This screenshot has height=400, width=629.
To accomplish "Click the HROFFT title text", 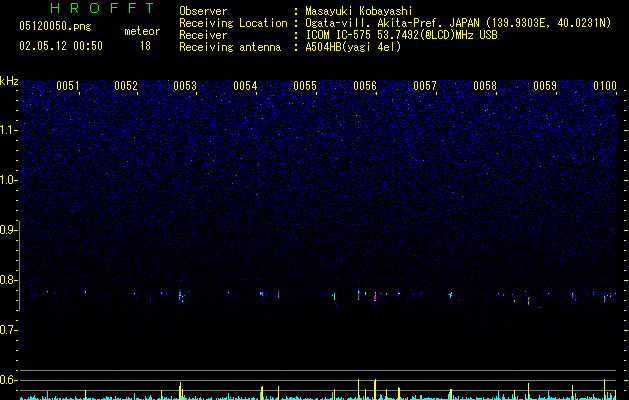I will 102,8.
